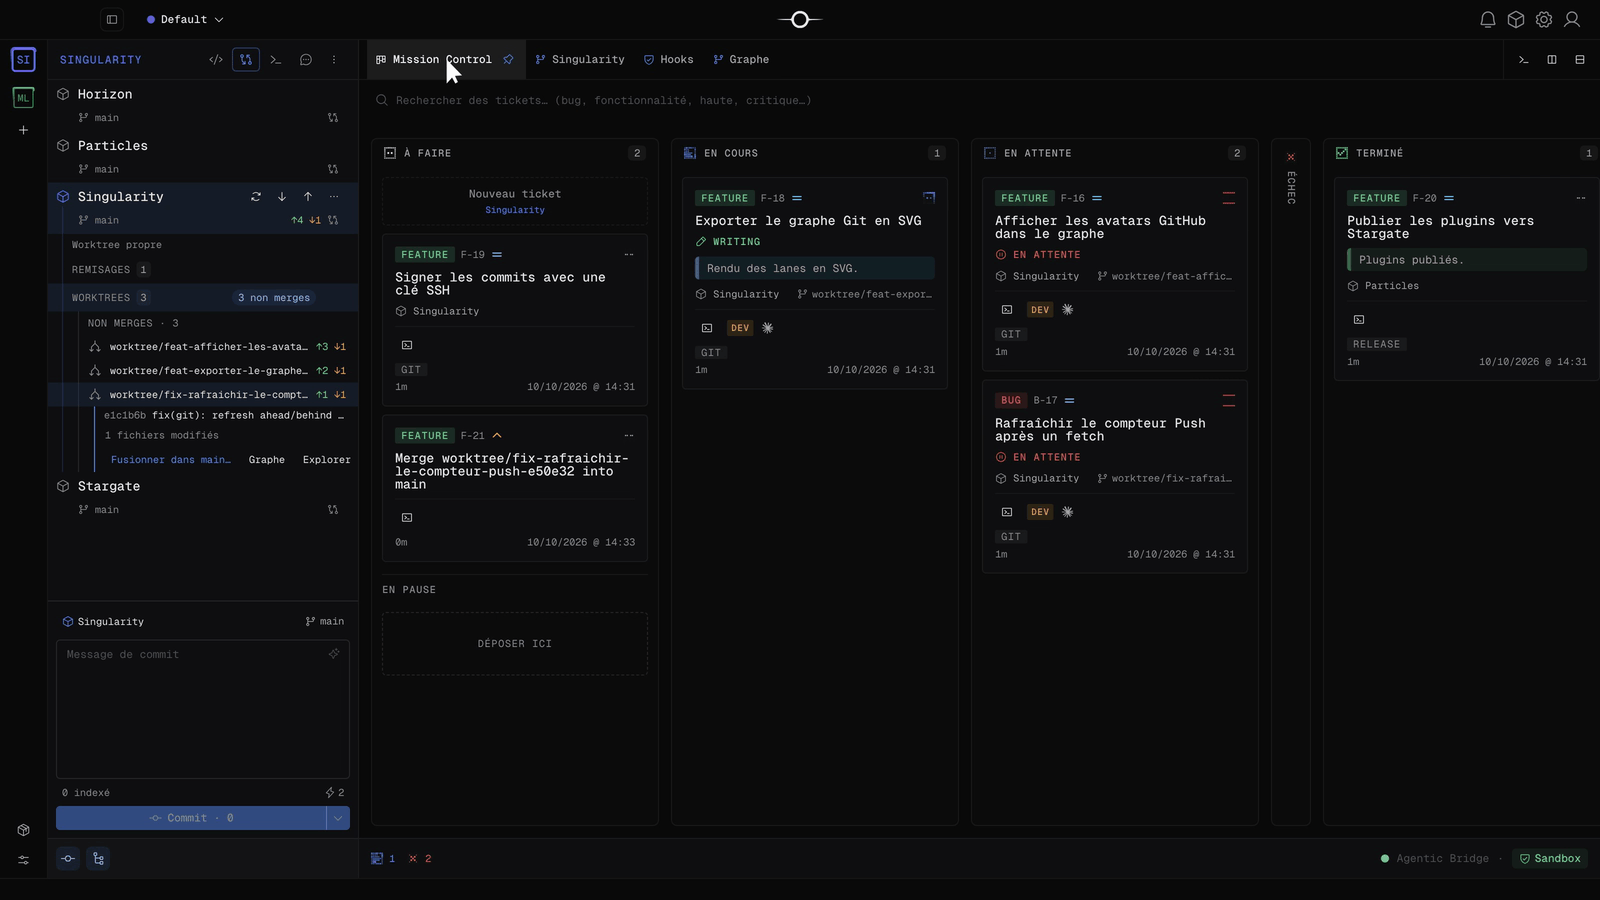Toggle the bottom panel icon at top right
1600x900 pixels.
(1580, 60)
